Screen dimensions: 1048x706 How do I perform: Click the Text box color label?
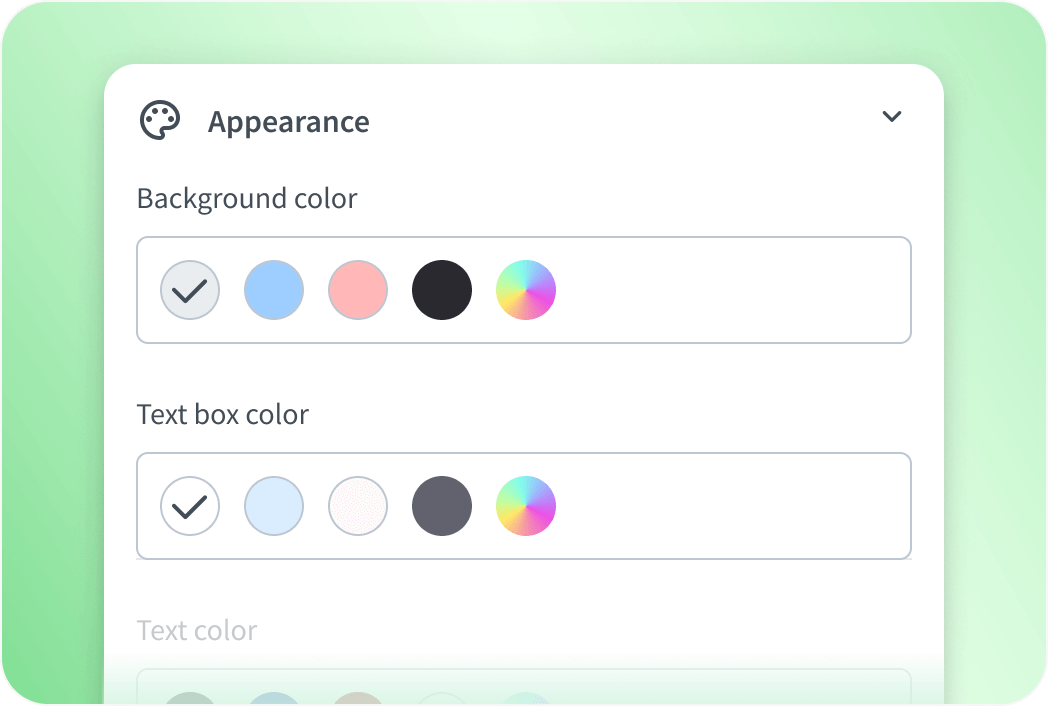(x=223, y=414)
